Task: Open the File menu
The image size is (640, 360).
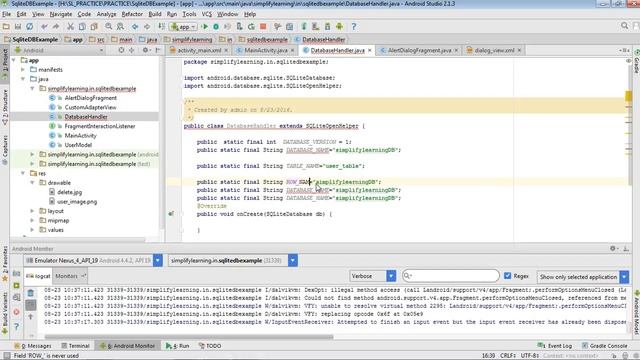Action: click(7, 14)
